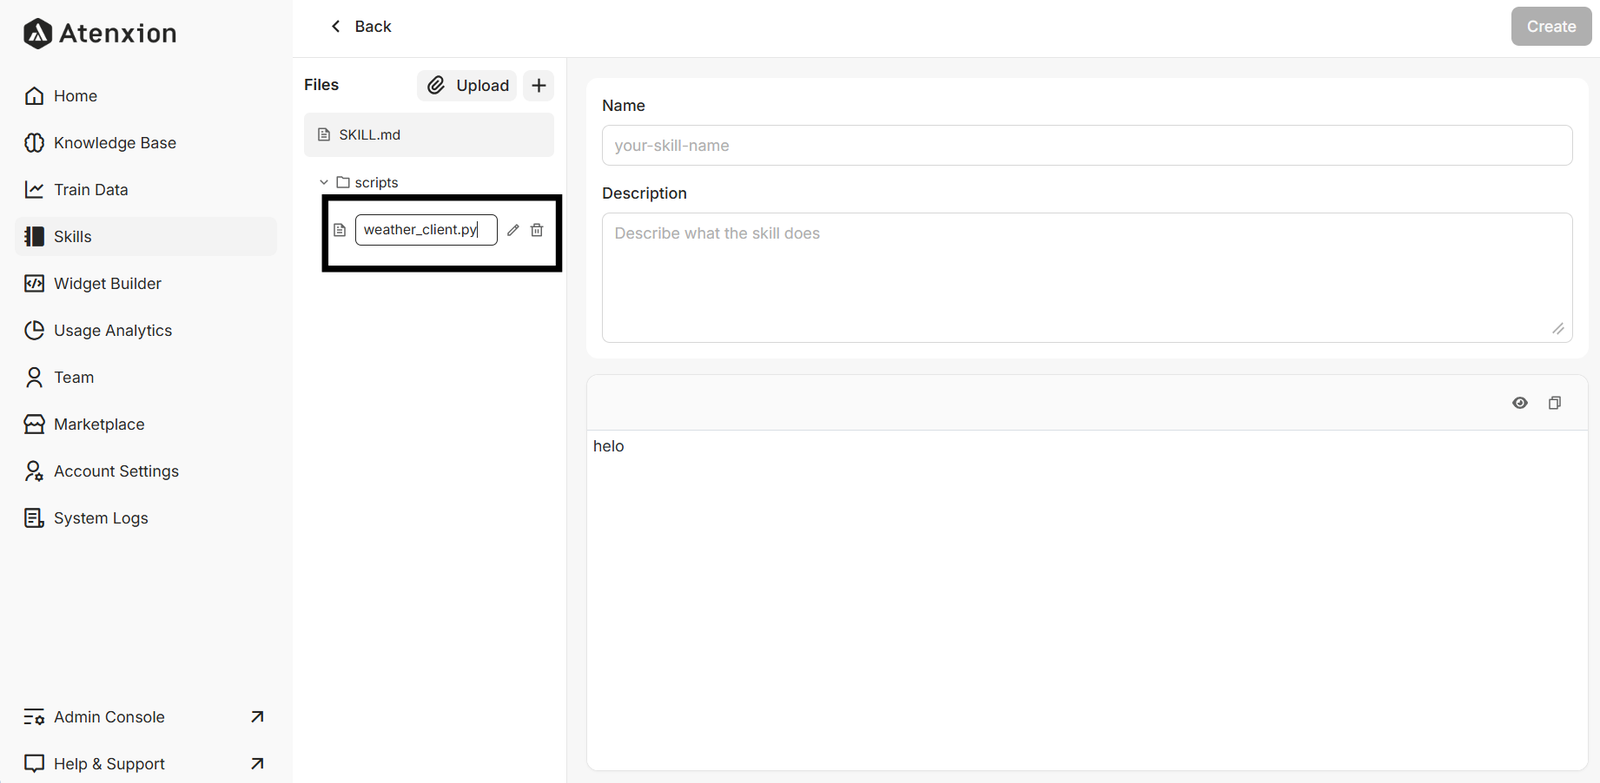The width and height of the screenshot is (1600, 783).
Task: Click the scripts folder icon
Action: [x=343, y=183]
